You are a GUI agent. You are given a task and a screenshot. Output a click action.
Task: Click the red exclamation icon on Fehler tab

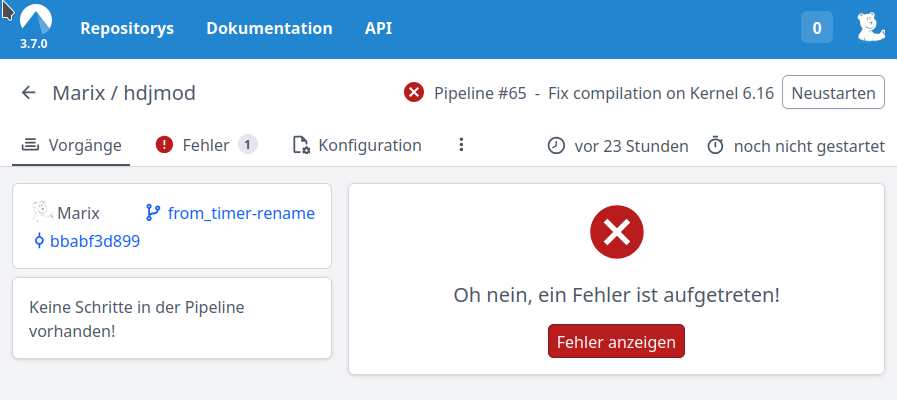(x=164, y=145)
